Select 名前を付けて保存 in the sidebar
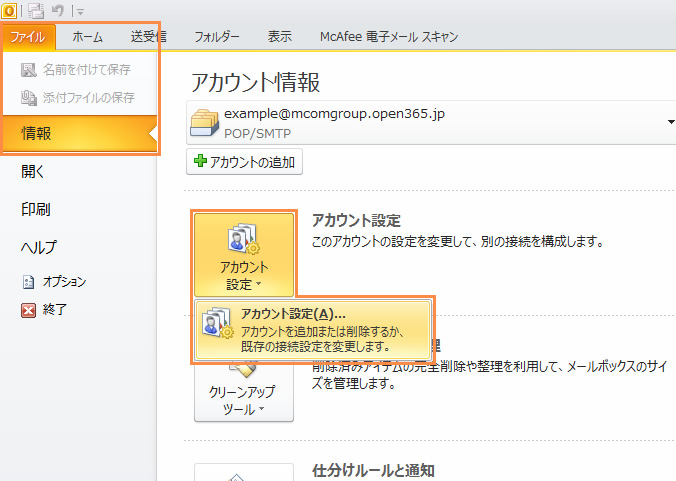676x481 pixels. coord(78,71)
